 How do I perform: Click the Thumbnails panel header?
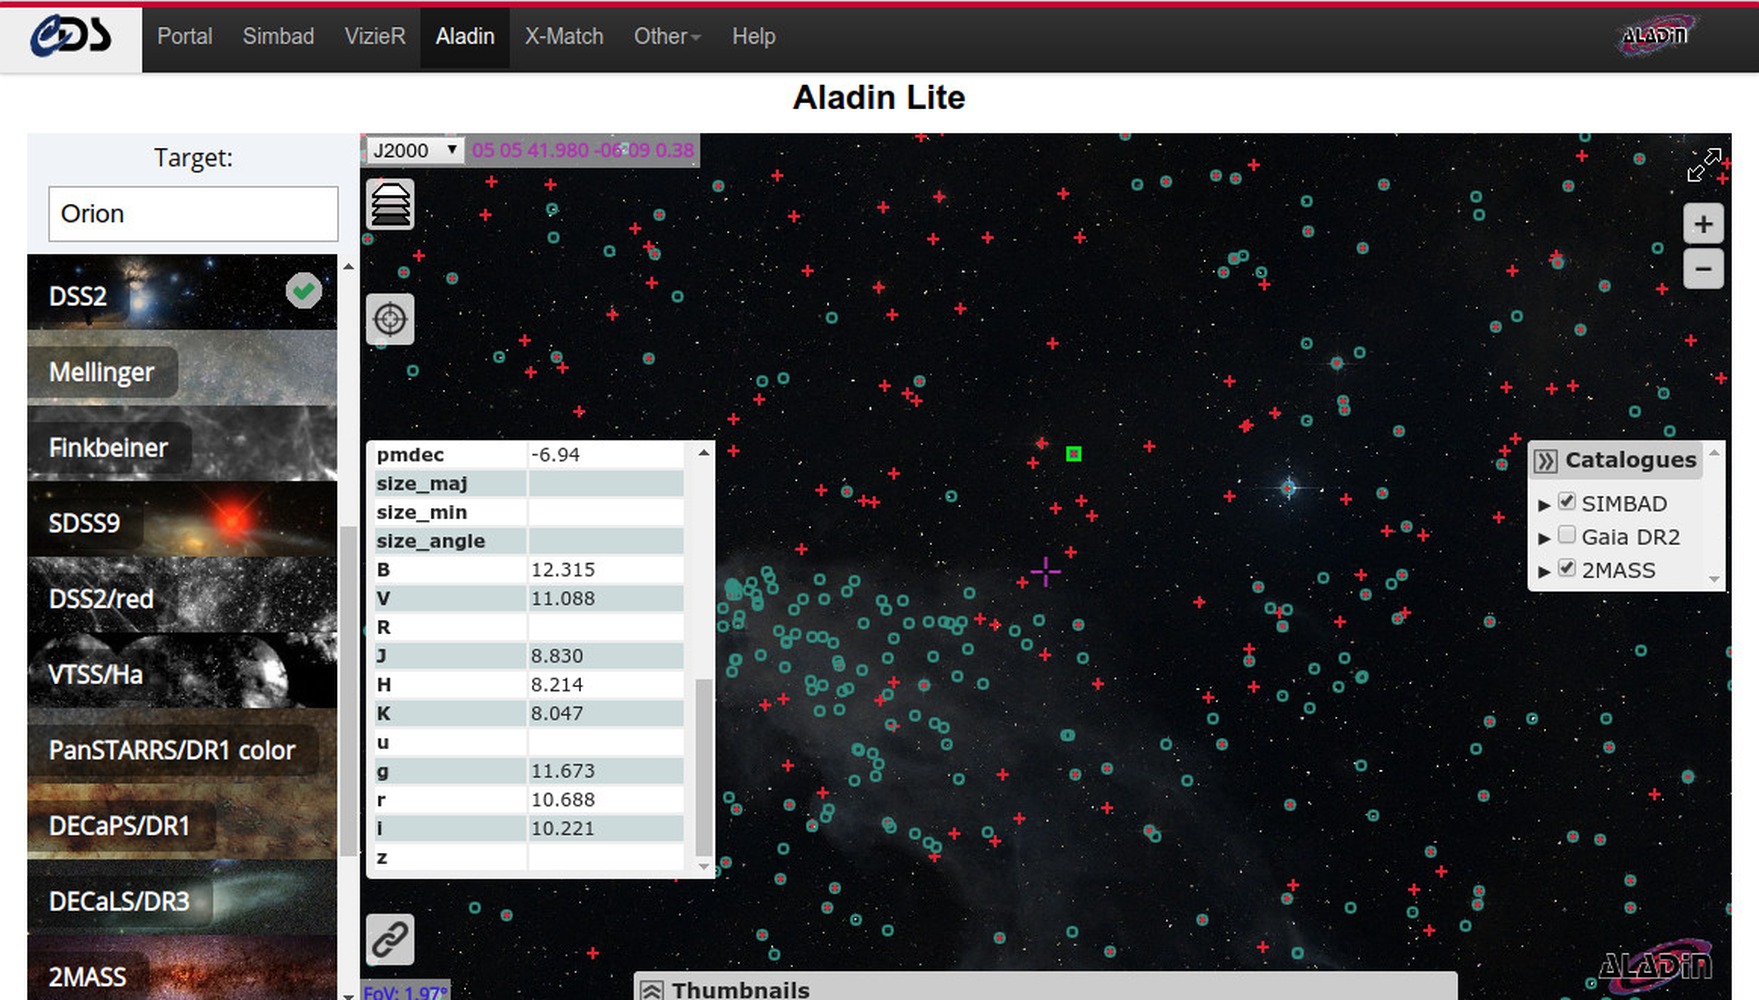pos(1045,988)
